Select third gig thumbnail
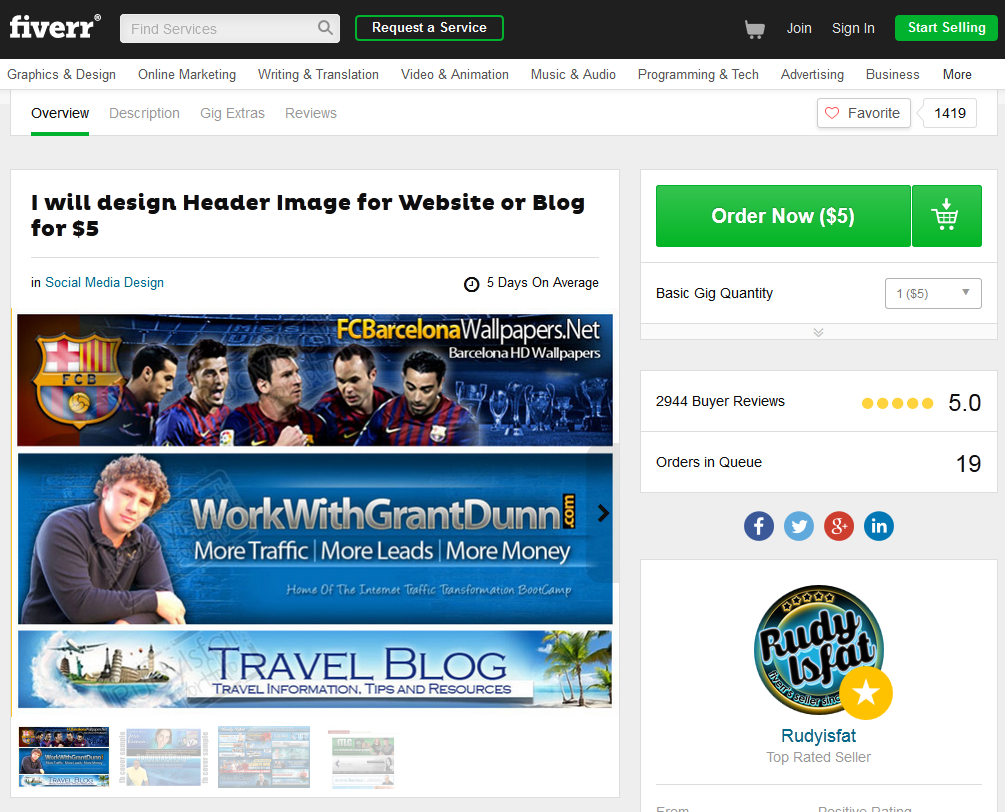Screen dimensions: 1005x812 [264, 757]
